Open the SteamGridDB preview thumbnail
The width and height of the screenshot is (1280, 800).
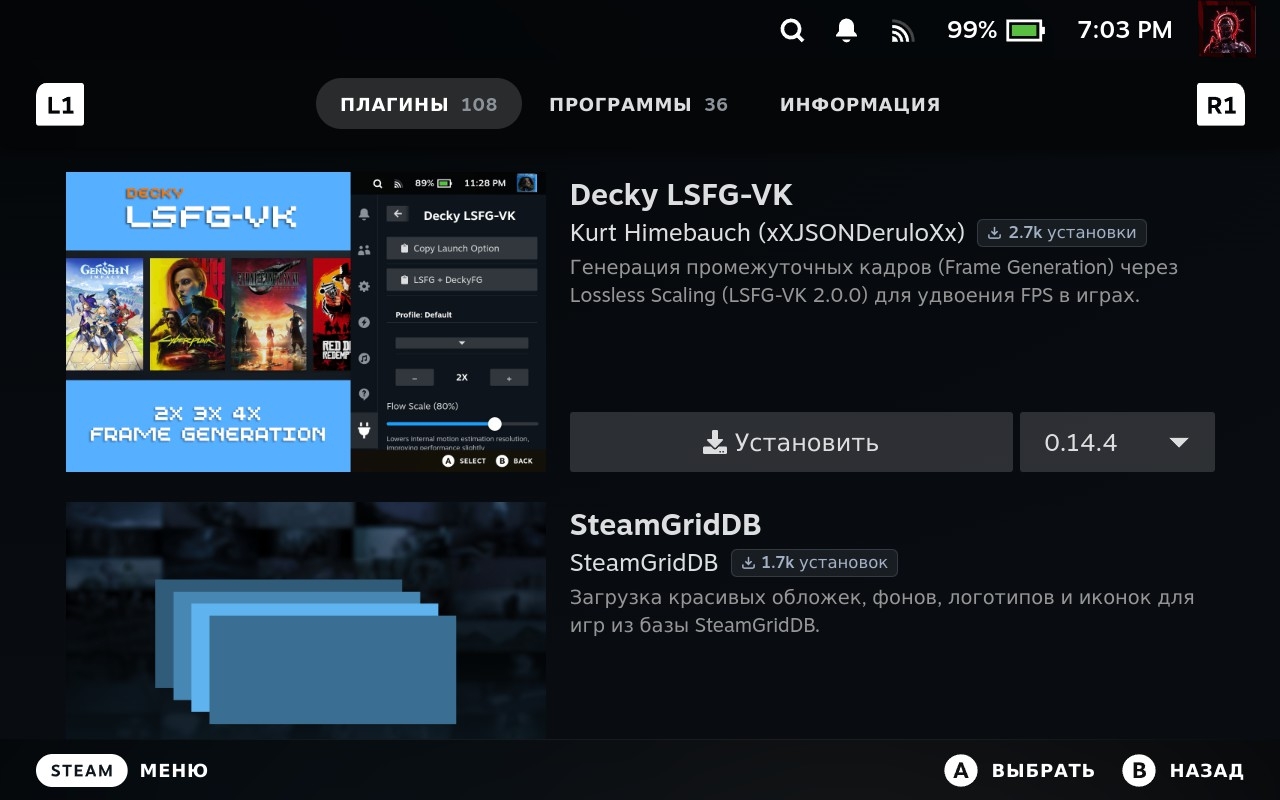pos(306,620)
